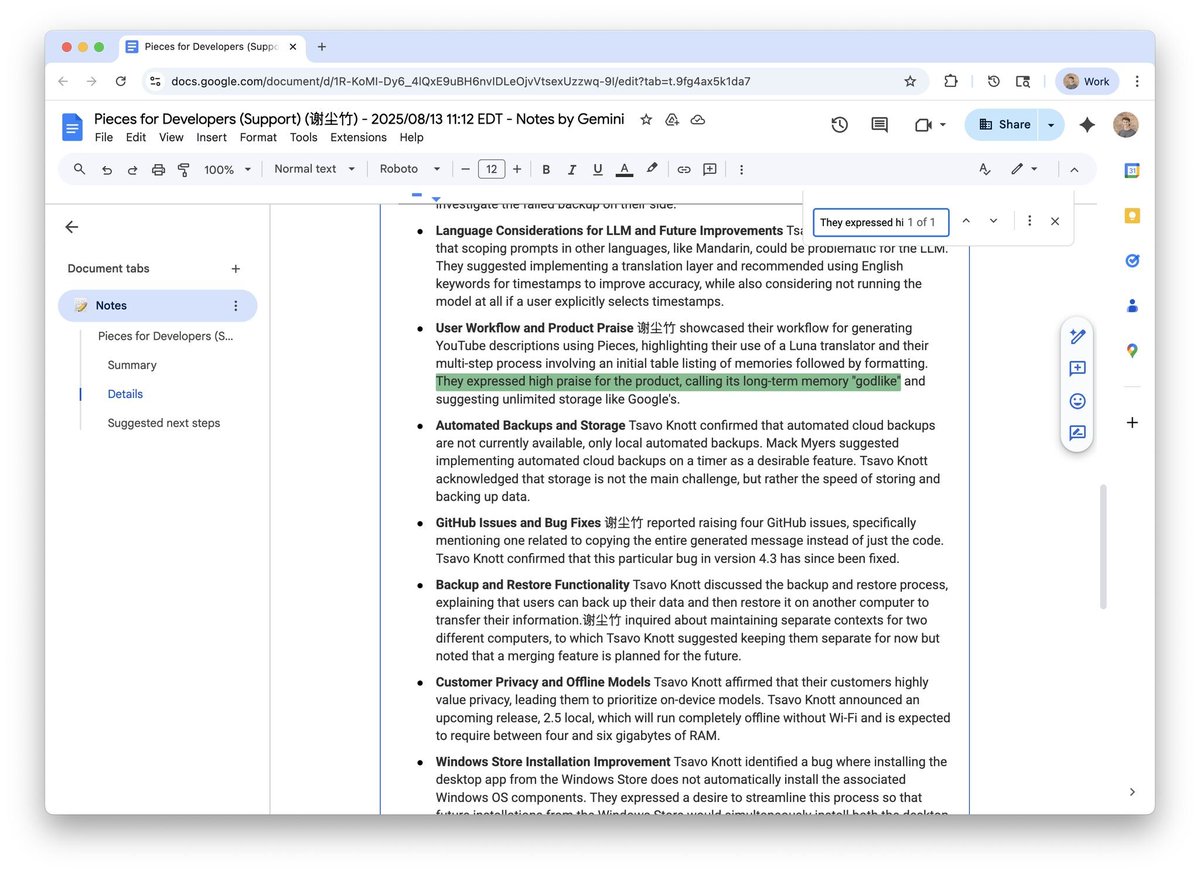This screenshot has width=1200, height=874.
Task: Hide the menus with chevron
Action: (x=1074, y=170)
